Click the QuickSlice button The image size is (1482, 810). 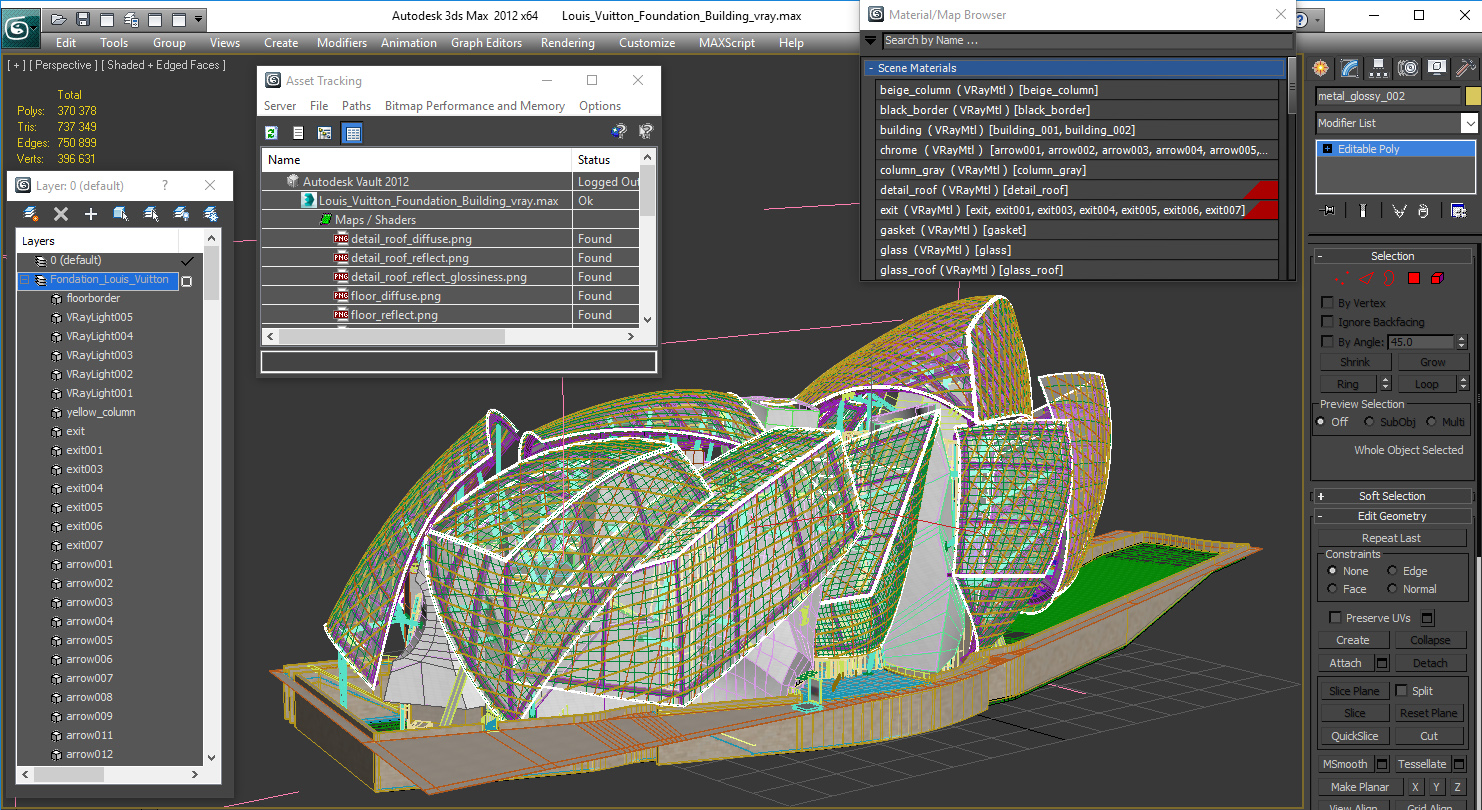(1355, 736)
